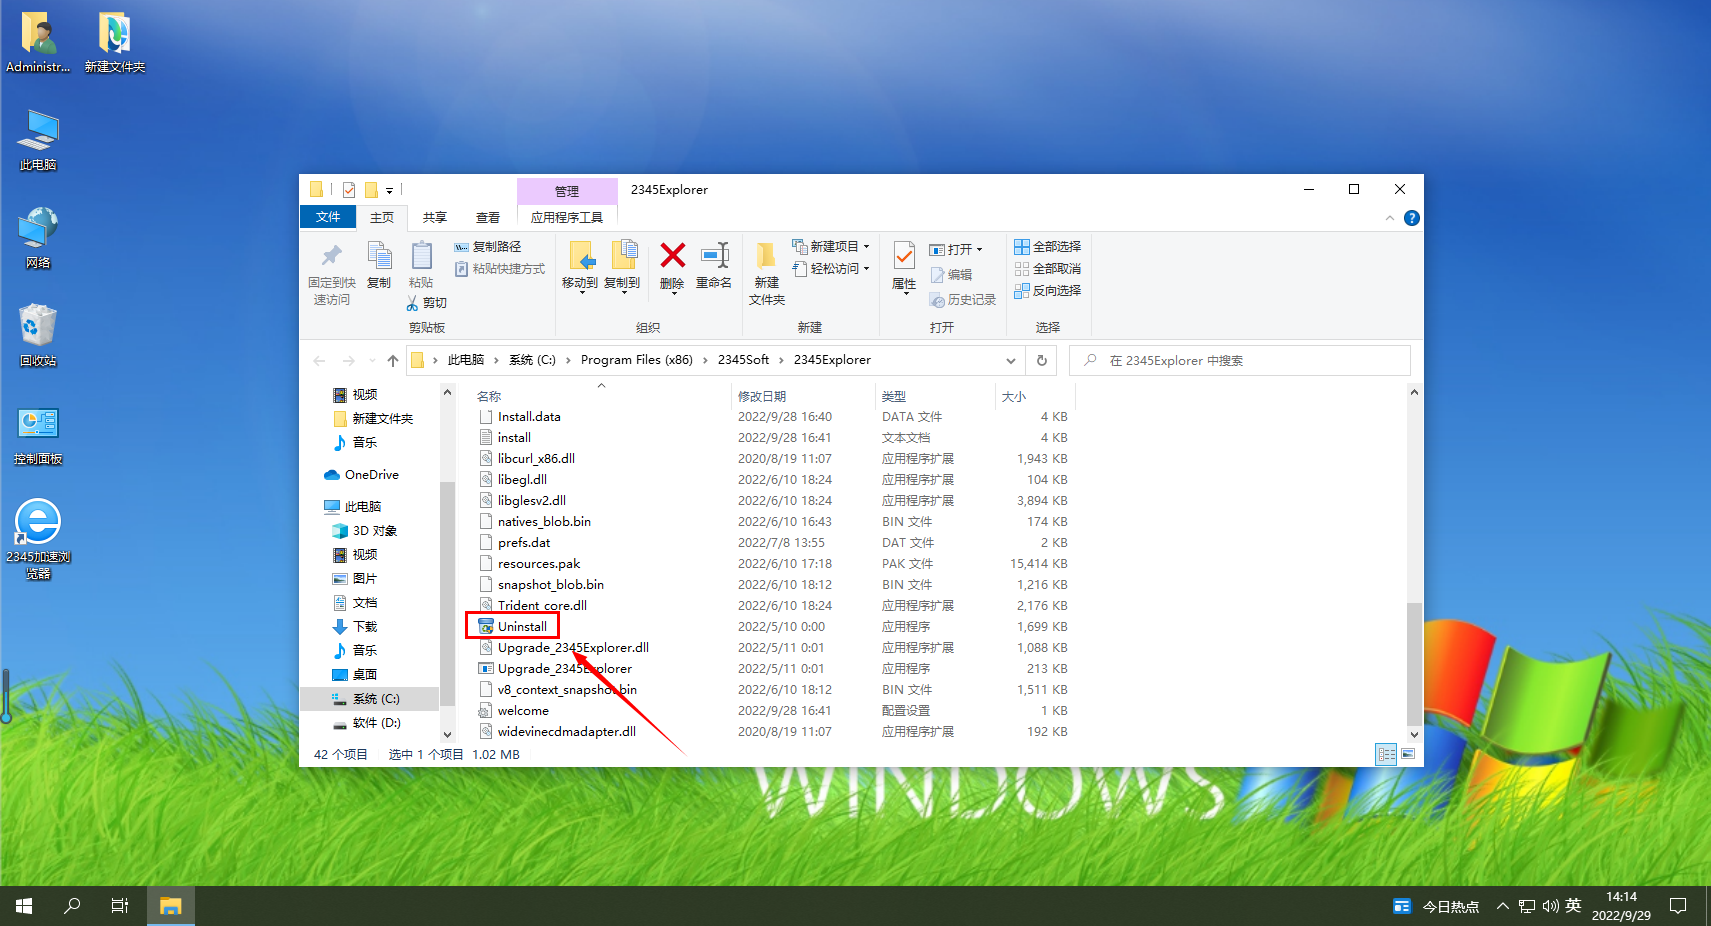Go up one folder with the Up arrow

393,360
